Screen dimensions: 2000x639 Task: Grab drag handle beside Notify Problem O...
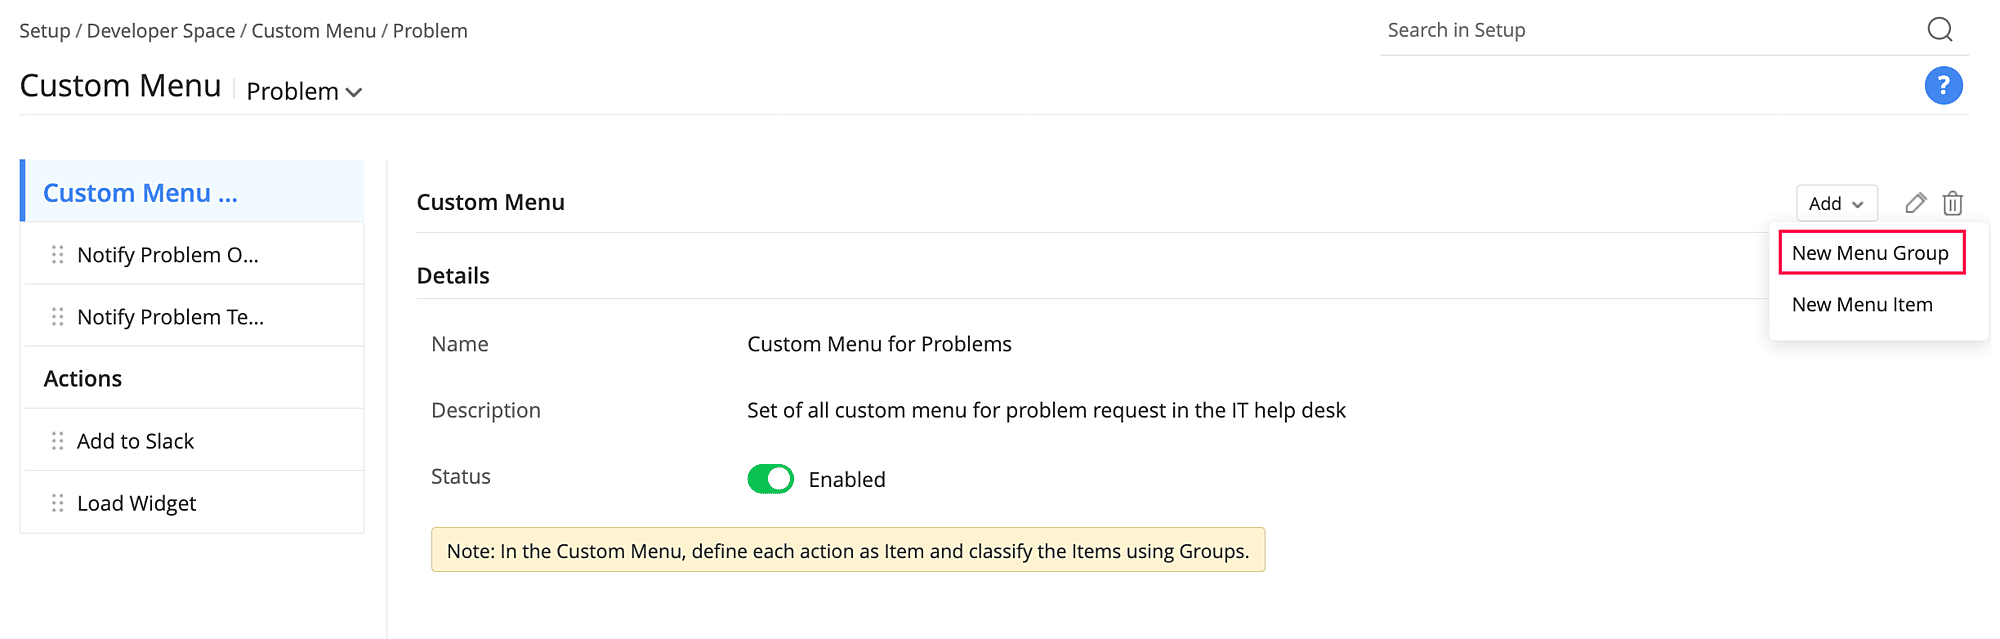58,255
